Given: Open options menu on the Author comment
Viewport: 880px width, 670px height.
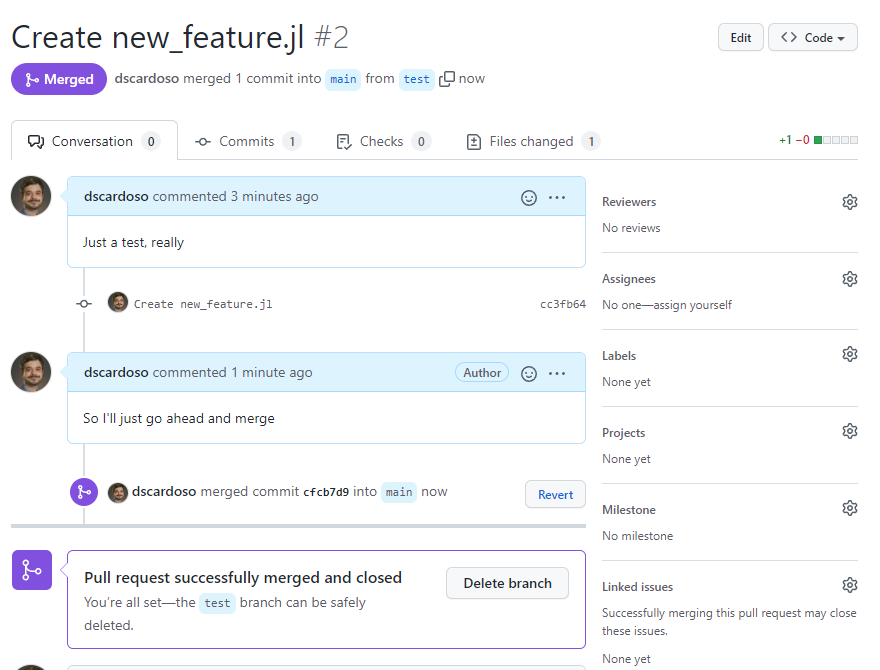Looking at the screenshot, I should coord(557,373).
